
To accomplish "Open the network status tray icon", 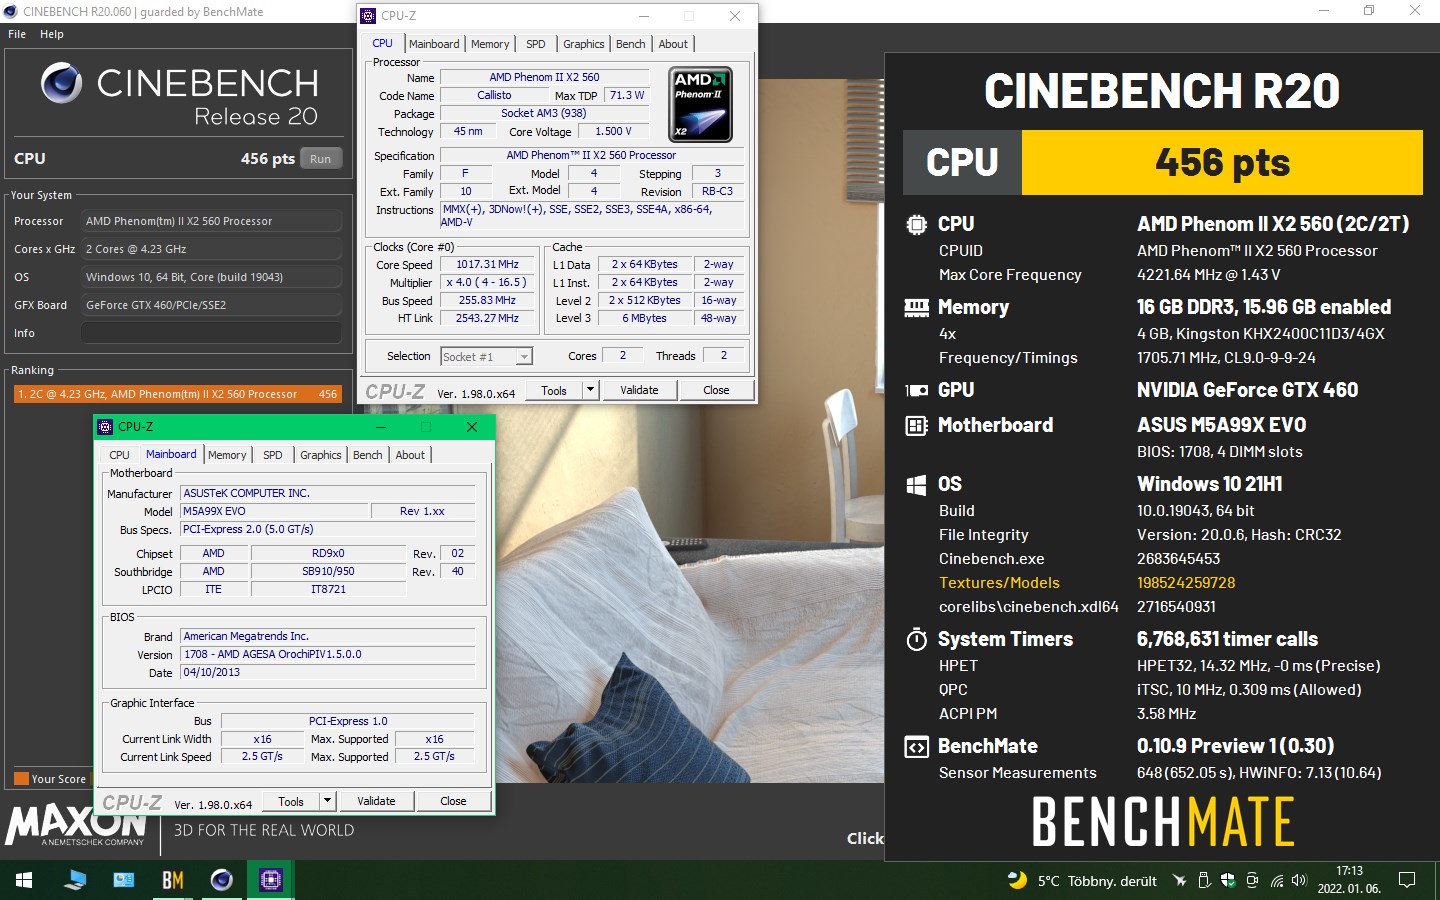I will point(1277,881).
